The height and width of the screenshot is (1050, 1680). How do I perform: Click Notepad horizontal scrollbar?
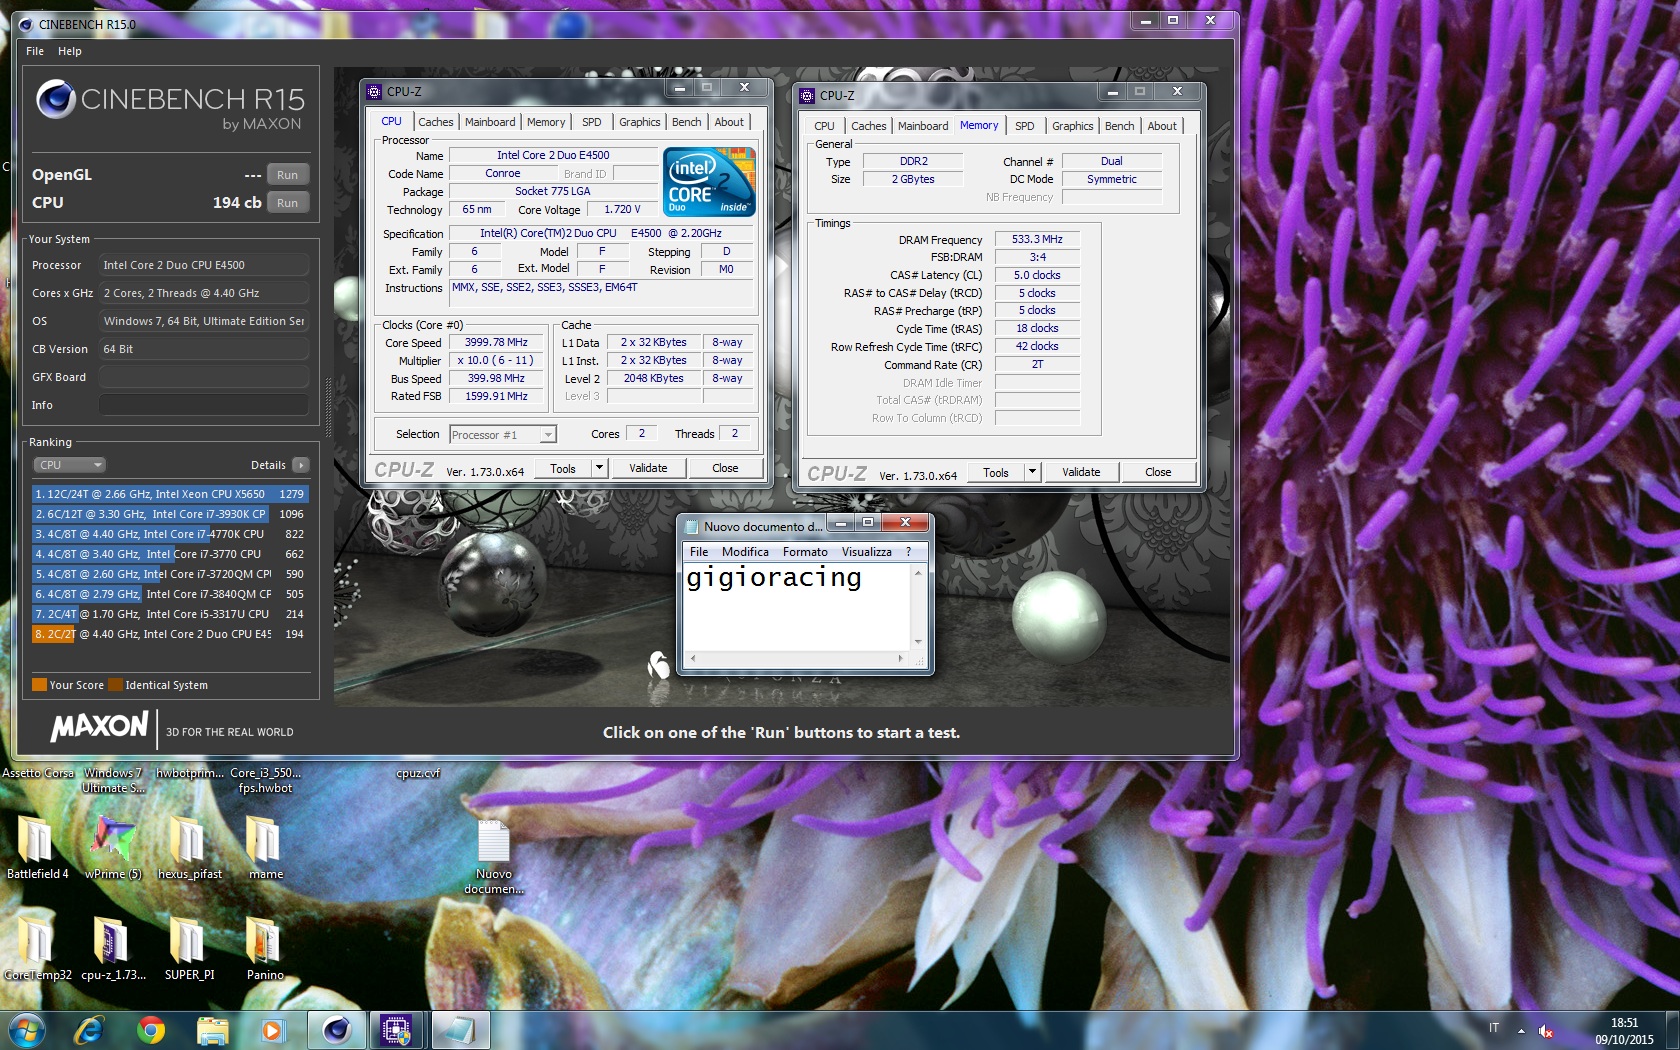(x=796, y=659)
